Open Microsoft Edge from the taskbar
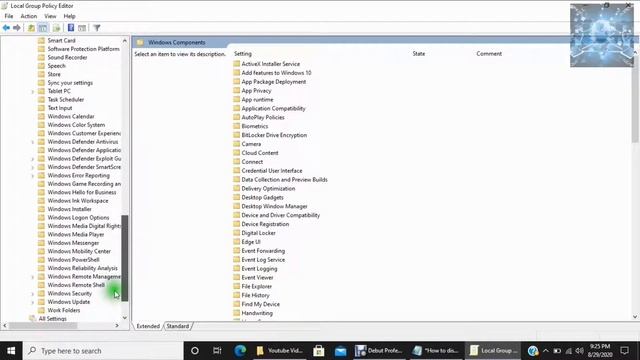This screenshot has width=640, height=360. tap(240, 351)
